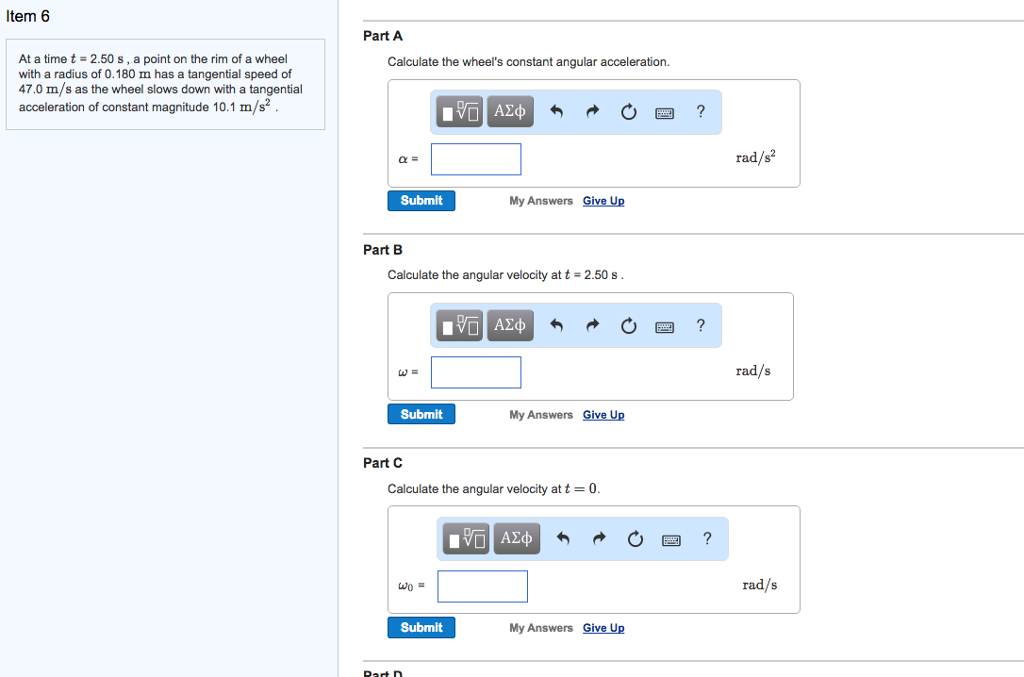This screenshot has height=677, width=1024.
Task: Click the α answer input field in Part A
Action: [x=476, y=158]
